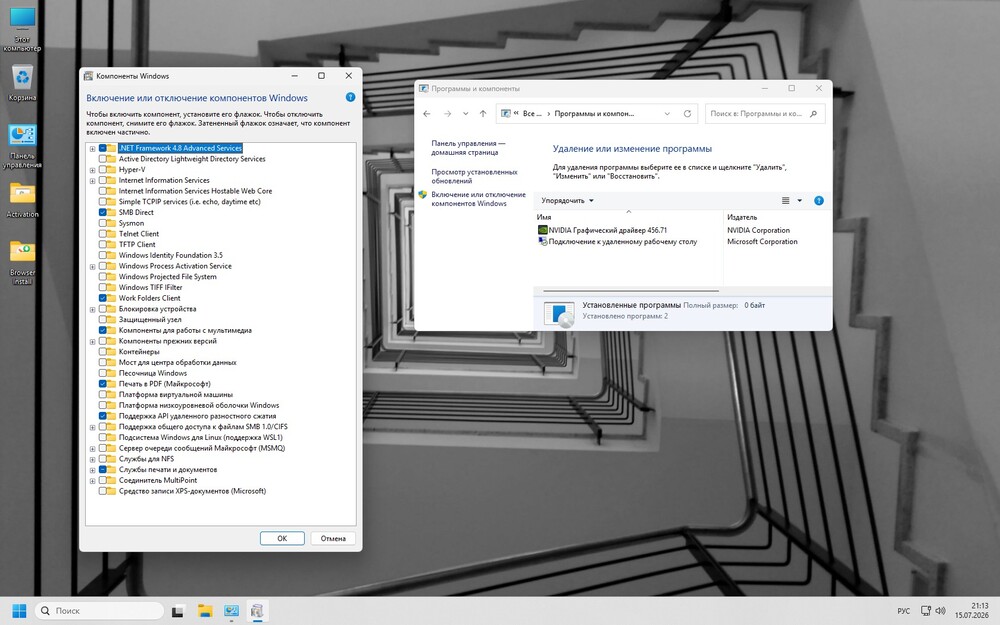
Task: Select the NVIDIA driver program icon
Action: pos(543,230)
